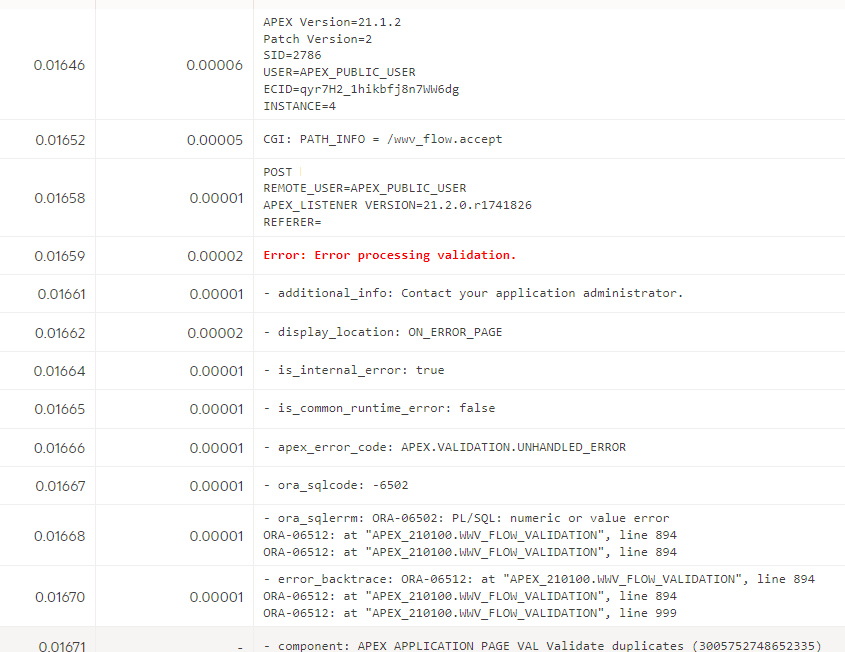Select the APEX_LISTENER VERSION line

pos(400,205)
